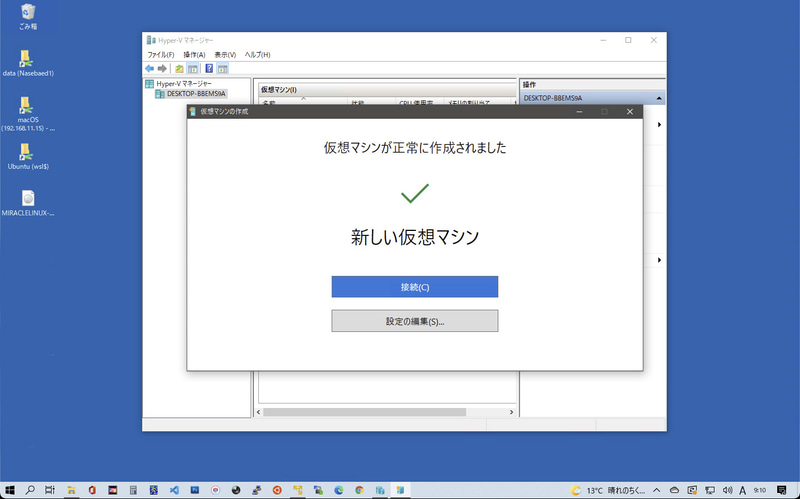This screenshot has width=800, height=499.
Task: Open the macOS (192.168.11.15) desktop shortcut
Action: pyautogui.click(x=28, y=114)
